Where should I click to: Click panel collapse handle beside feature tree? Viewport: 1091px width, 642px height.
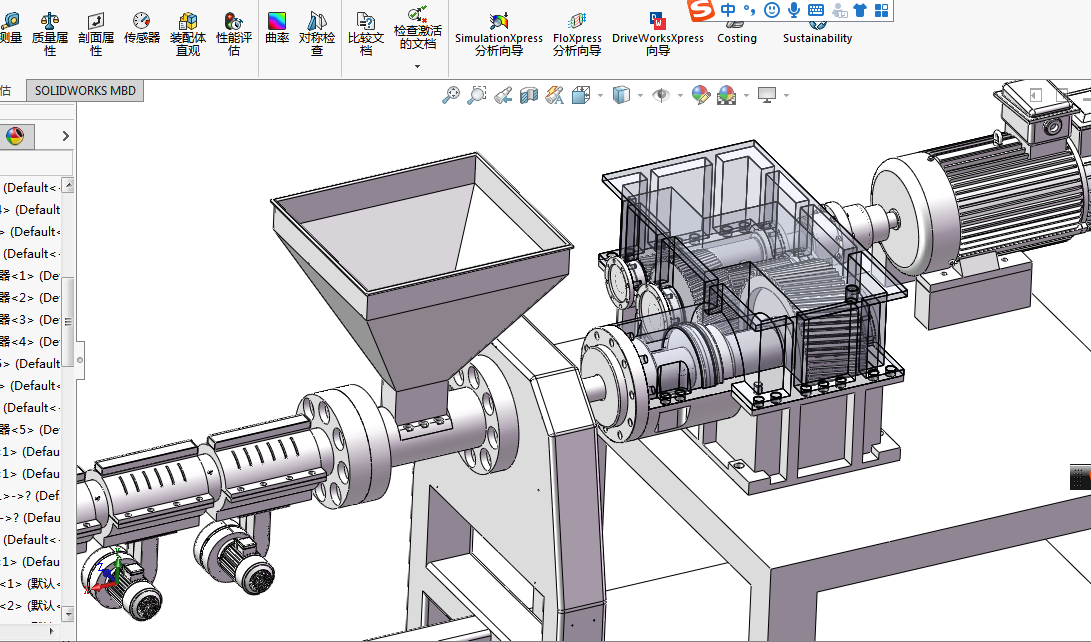[80, 360]
